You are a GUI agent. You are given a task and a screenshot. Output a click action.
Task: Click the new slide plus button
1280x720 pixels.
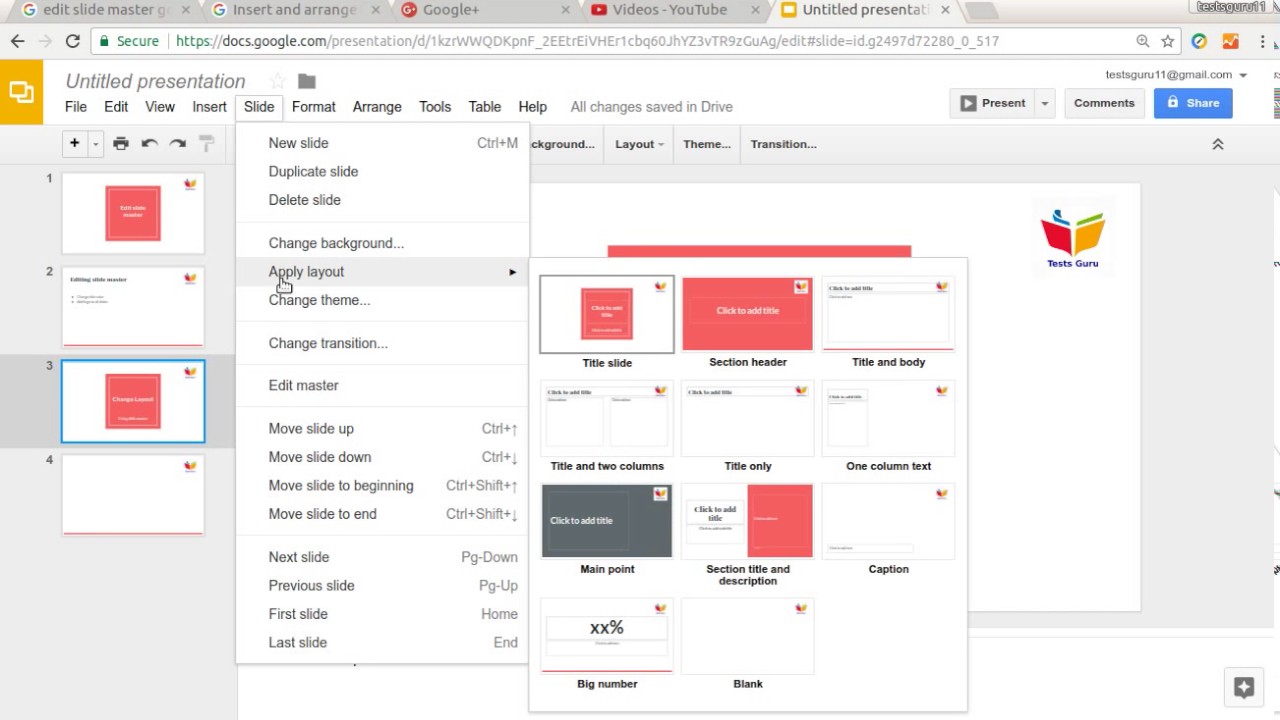point(74,144)
